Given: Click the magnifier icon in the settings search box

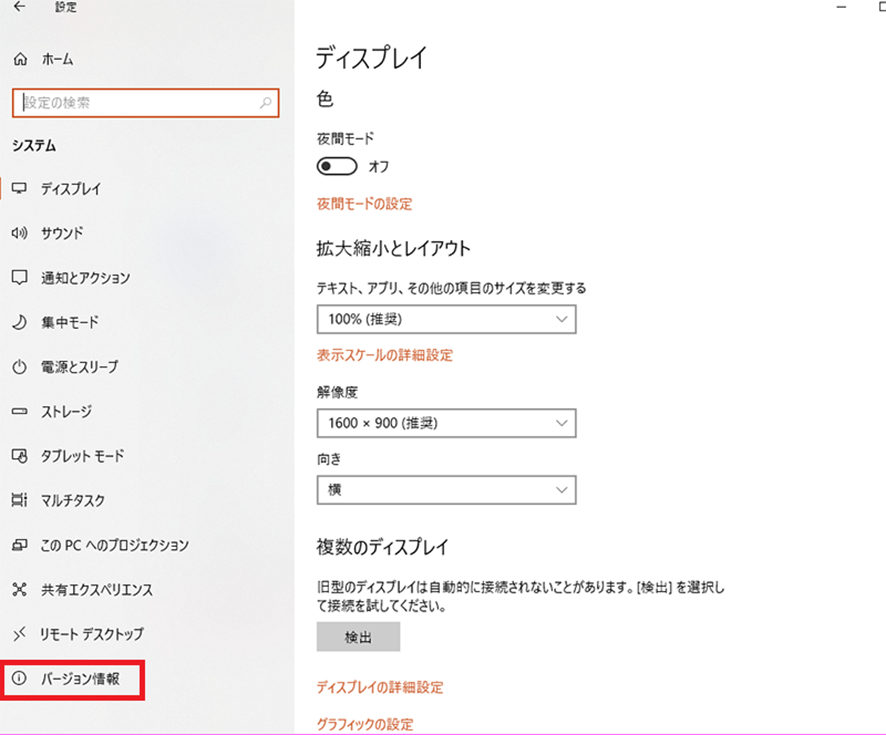Looking at the screenshot, I should click(266, 102).
